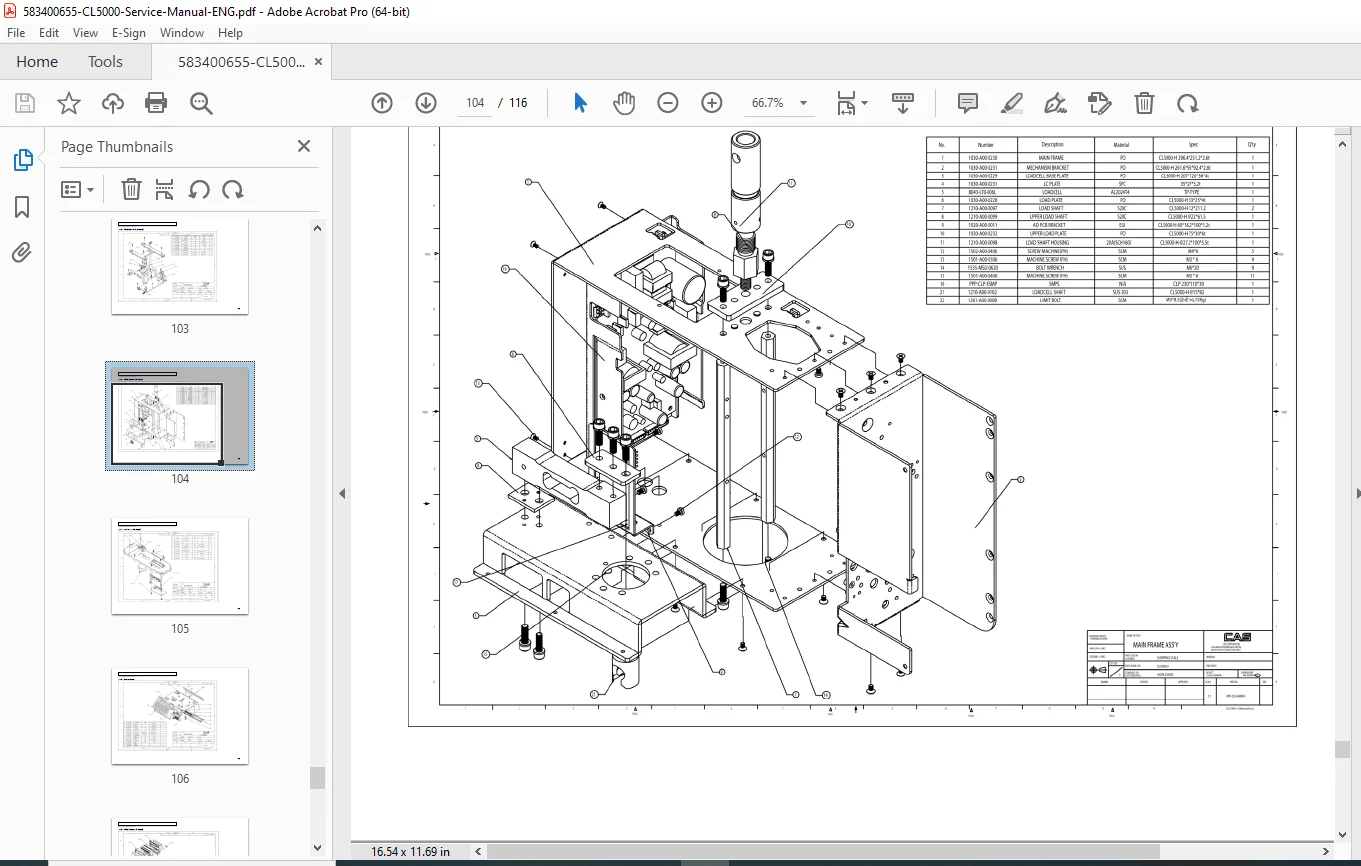Zoom in with the plus circle button

pos(712,103)
